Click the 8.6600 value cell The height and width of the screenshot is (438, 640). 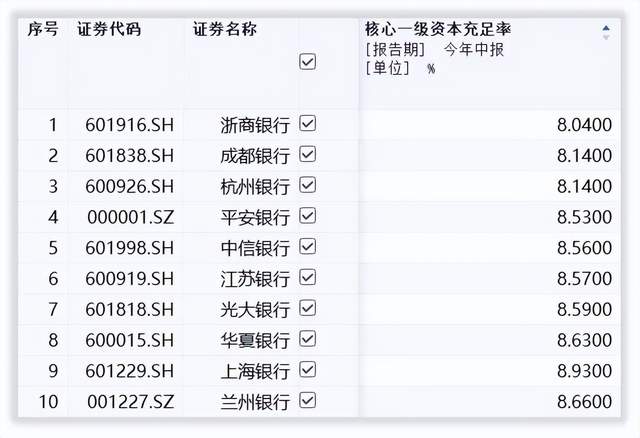584,402
